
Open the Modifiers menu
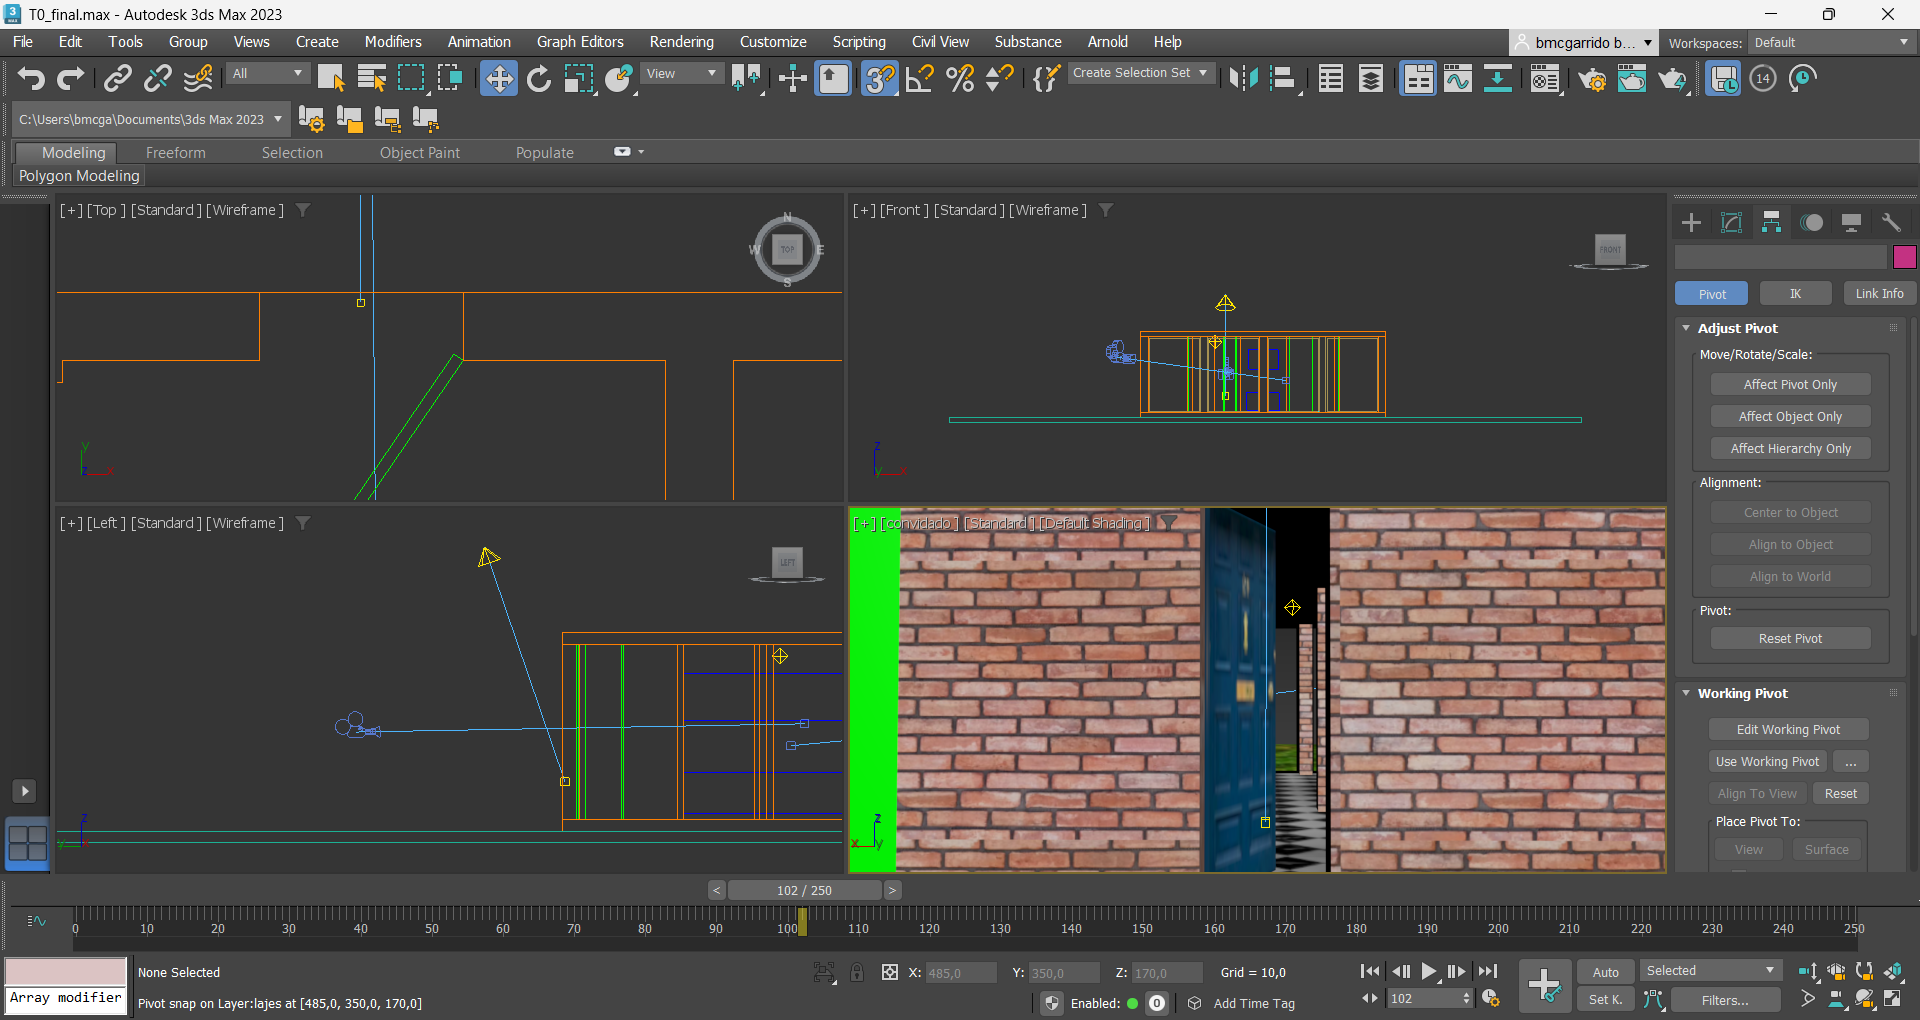coord(392,42)
